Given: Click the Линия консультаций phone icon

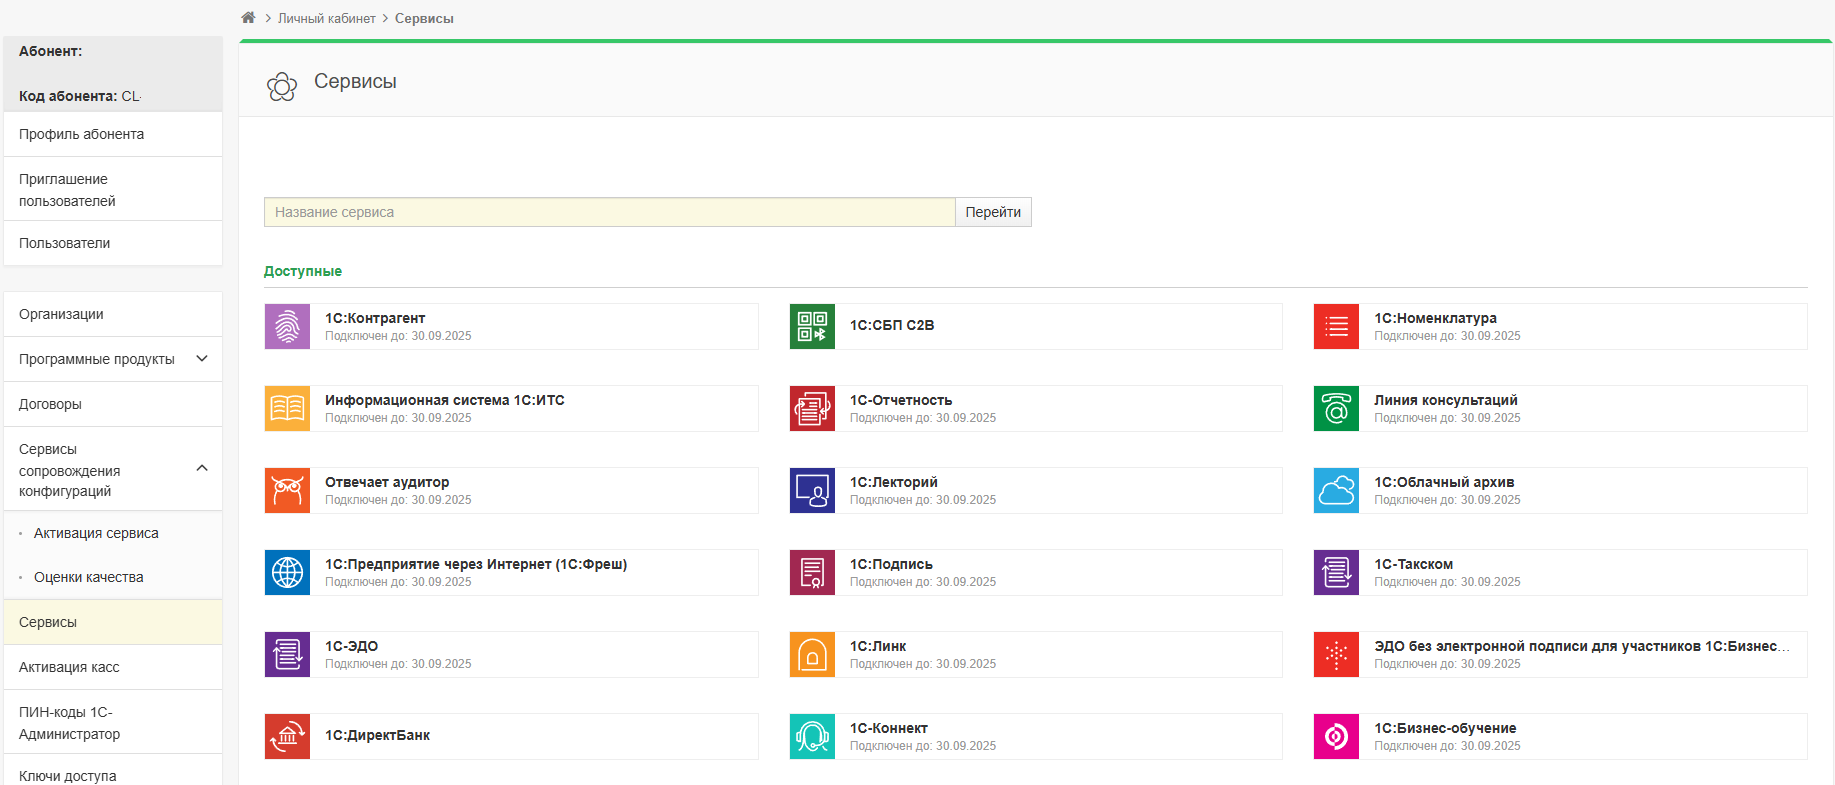Looking at the screenshot, I should (x=1336, y=408).
